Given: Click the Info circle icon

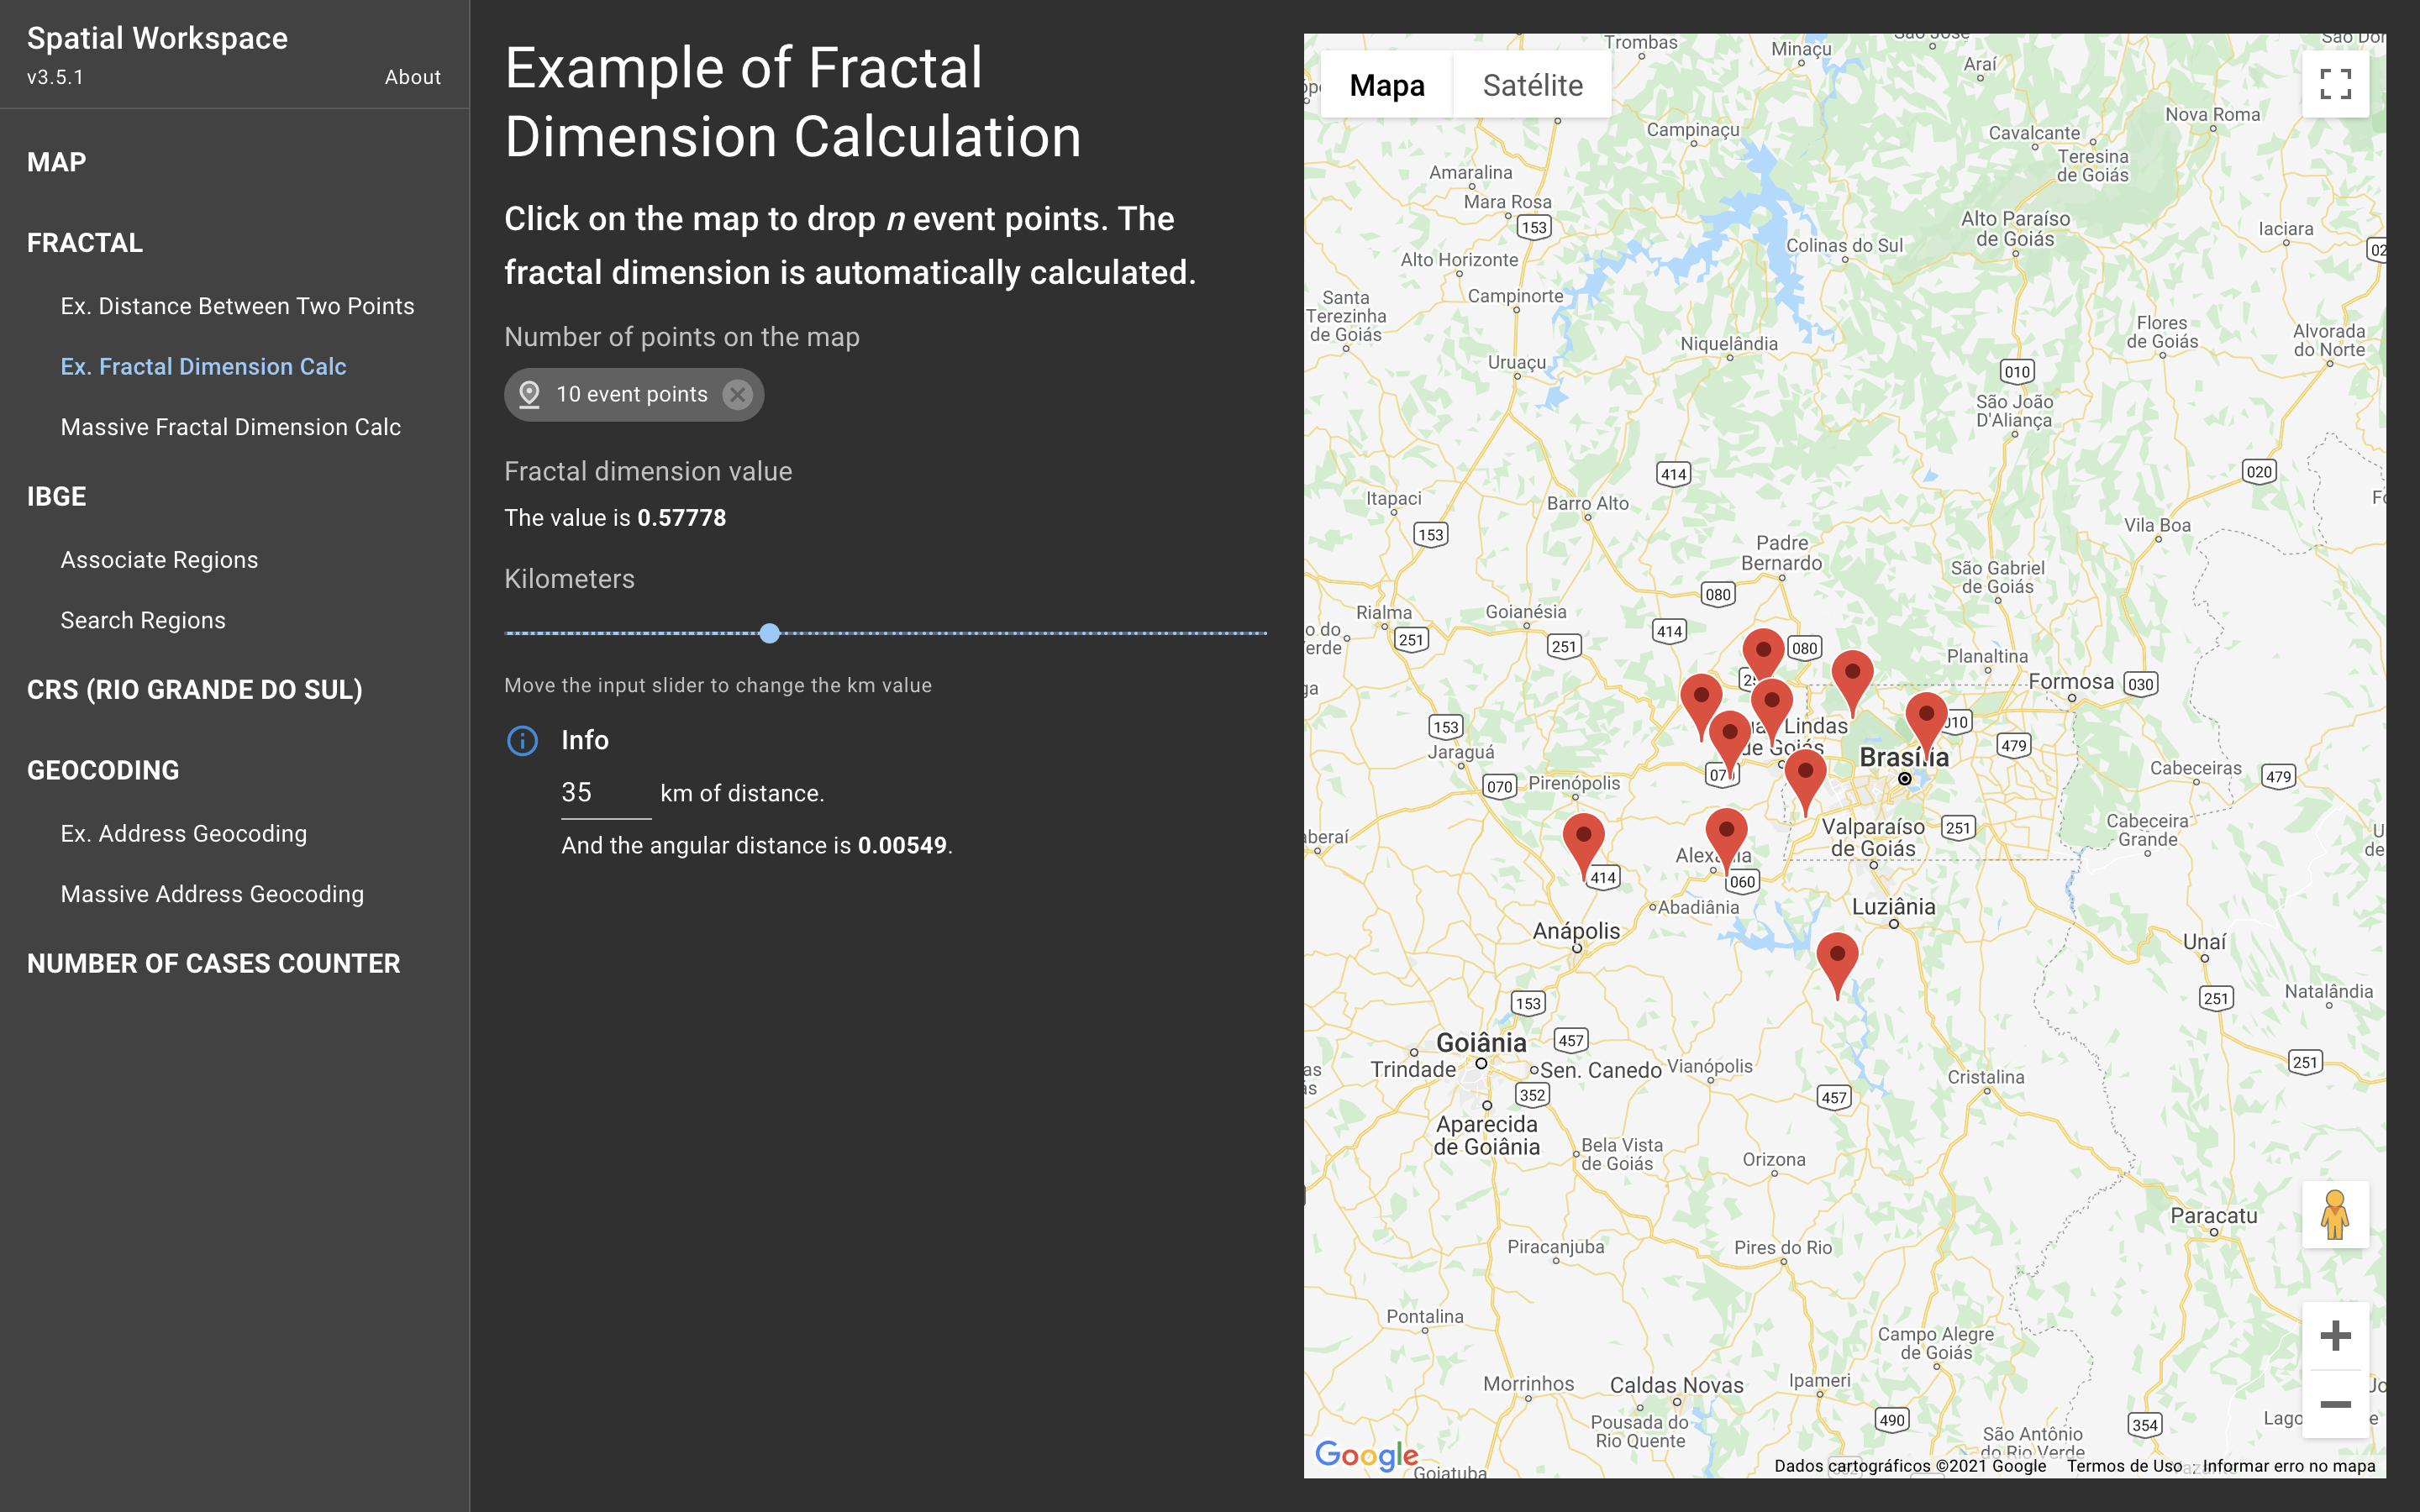Looking at the screenshot, I should (x=522, y=741).
